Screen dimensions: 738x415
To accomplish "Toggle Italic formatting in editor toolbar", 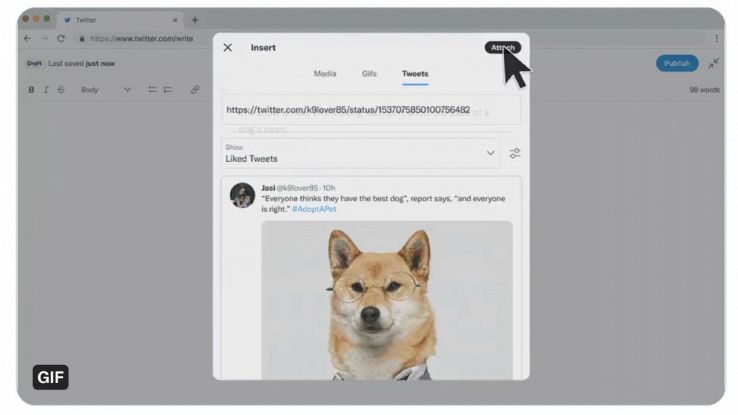I will coord(46,89).
